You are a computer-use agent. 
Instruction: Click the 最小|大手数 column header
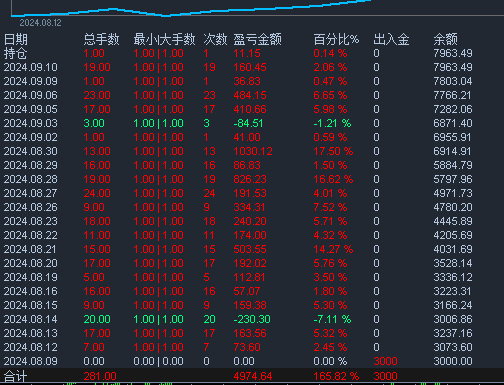pyautogui.click(x=164, y=39)
